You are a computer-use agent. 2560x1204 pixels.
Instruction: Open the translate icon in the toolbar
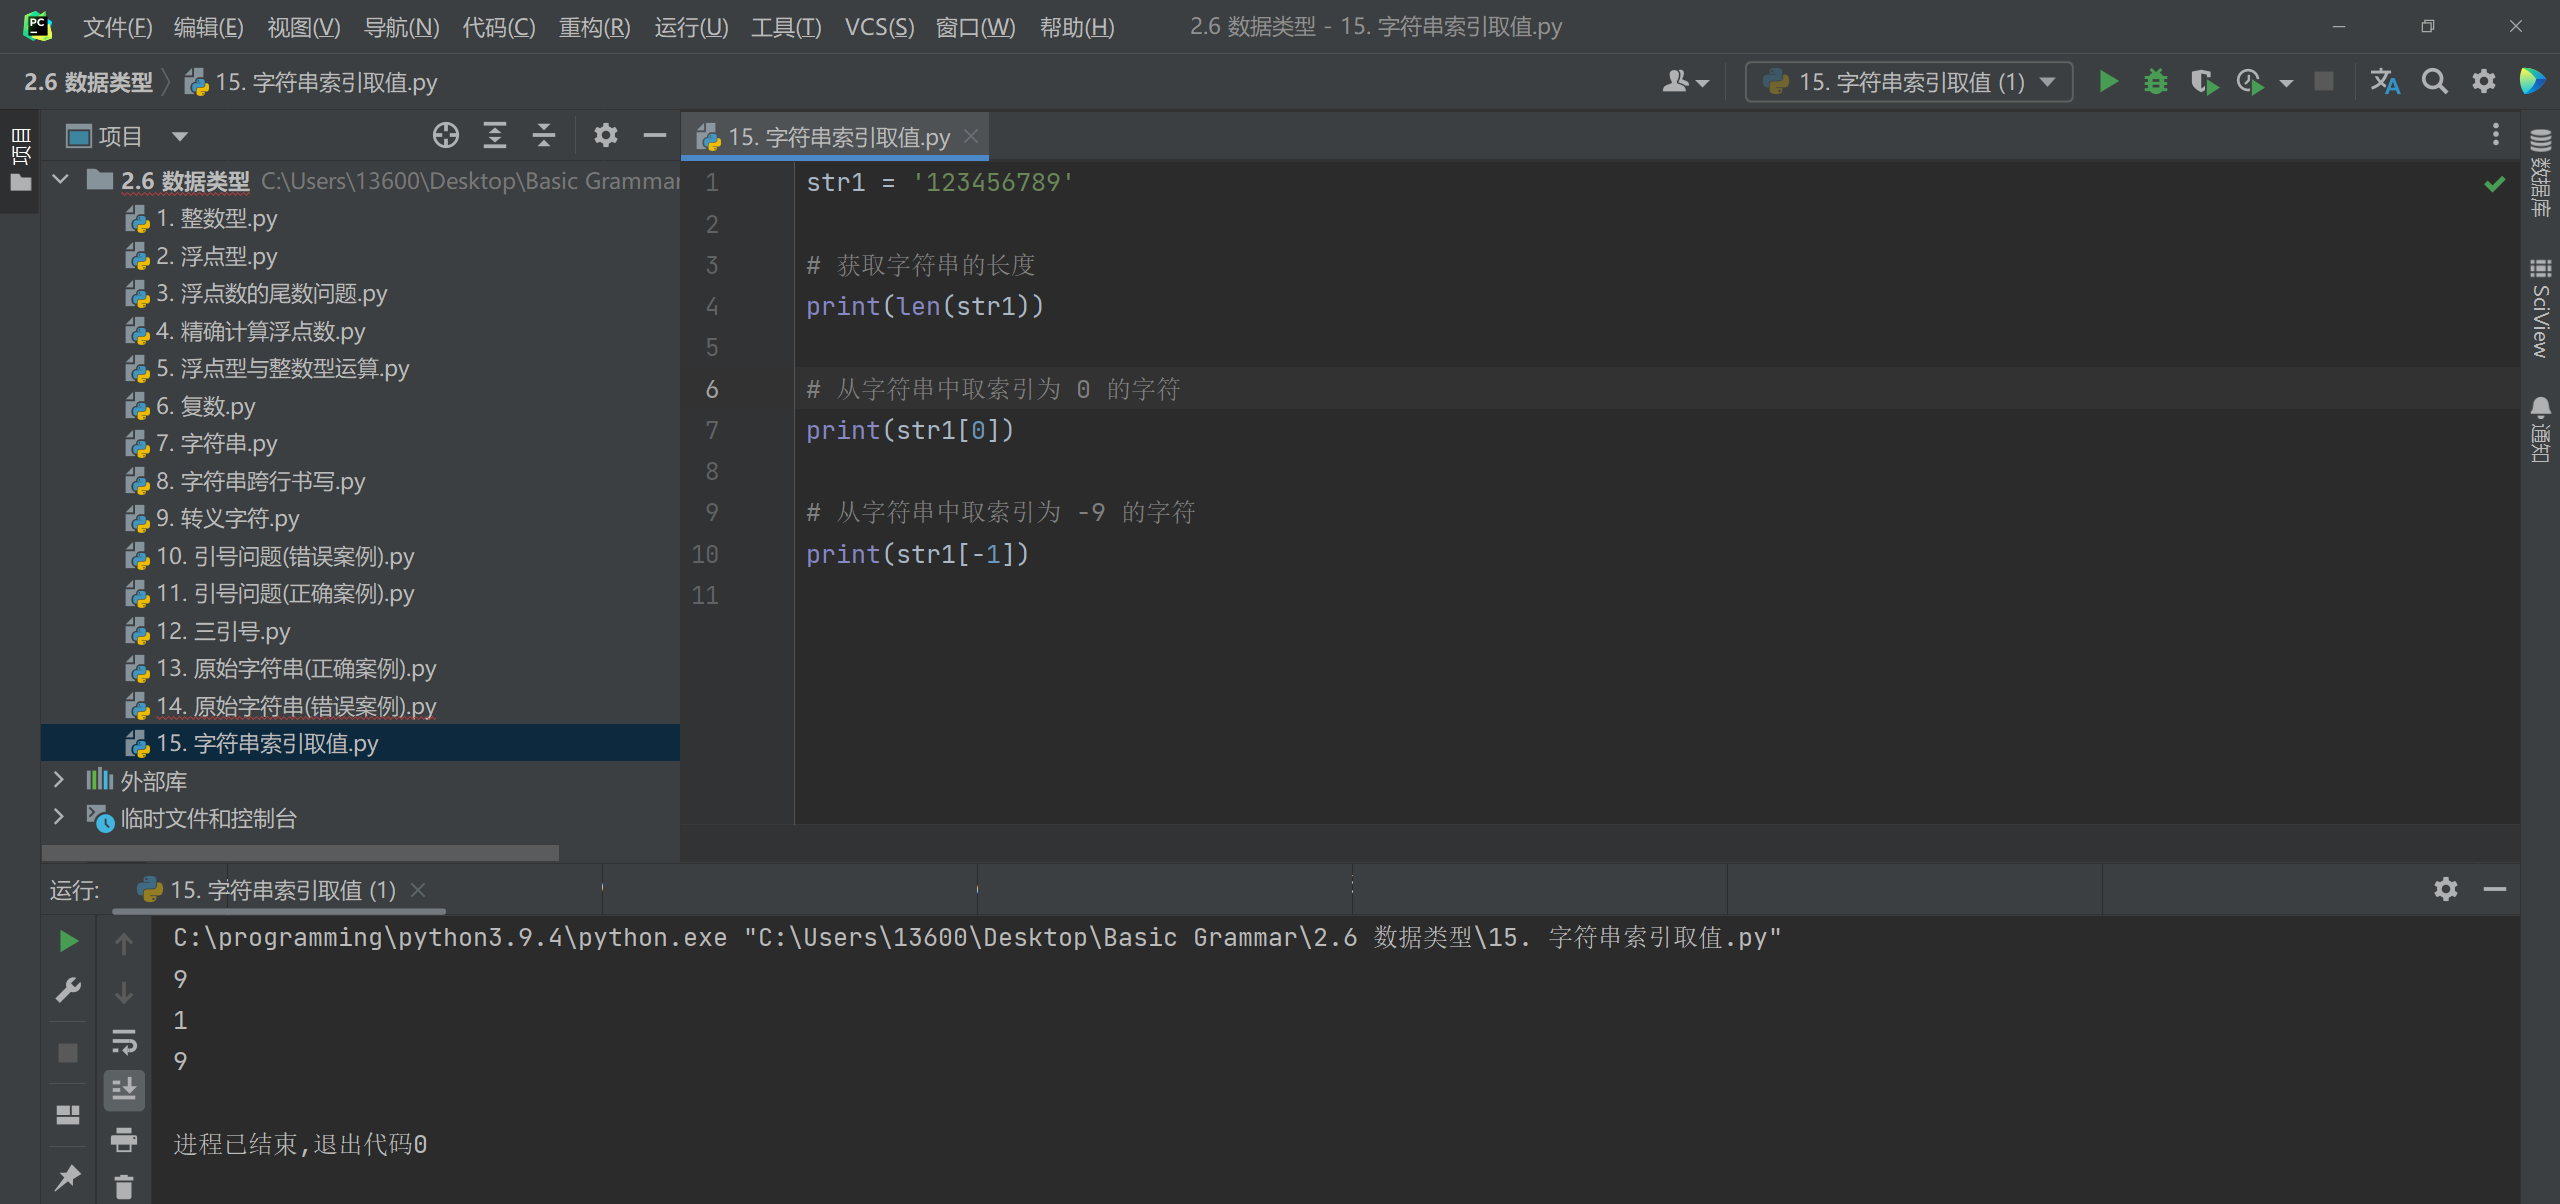(2385, 82)
